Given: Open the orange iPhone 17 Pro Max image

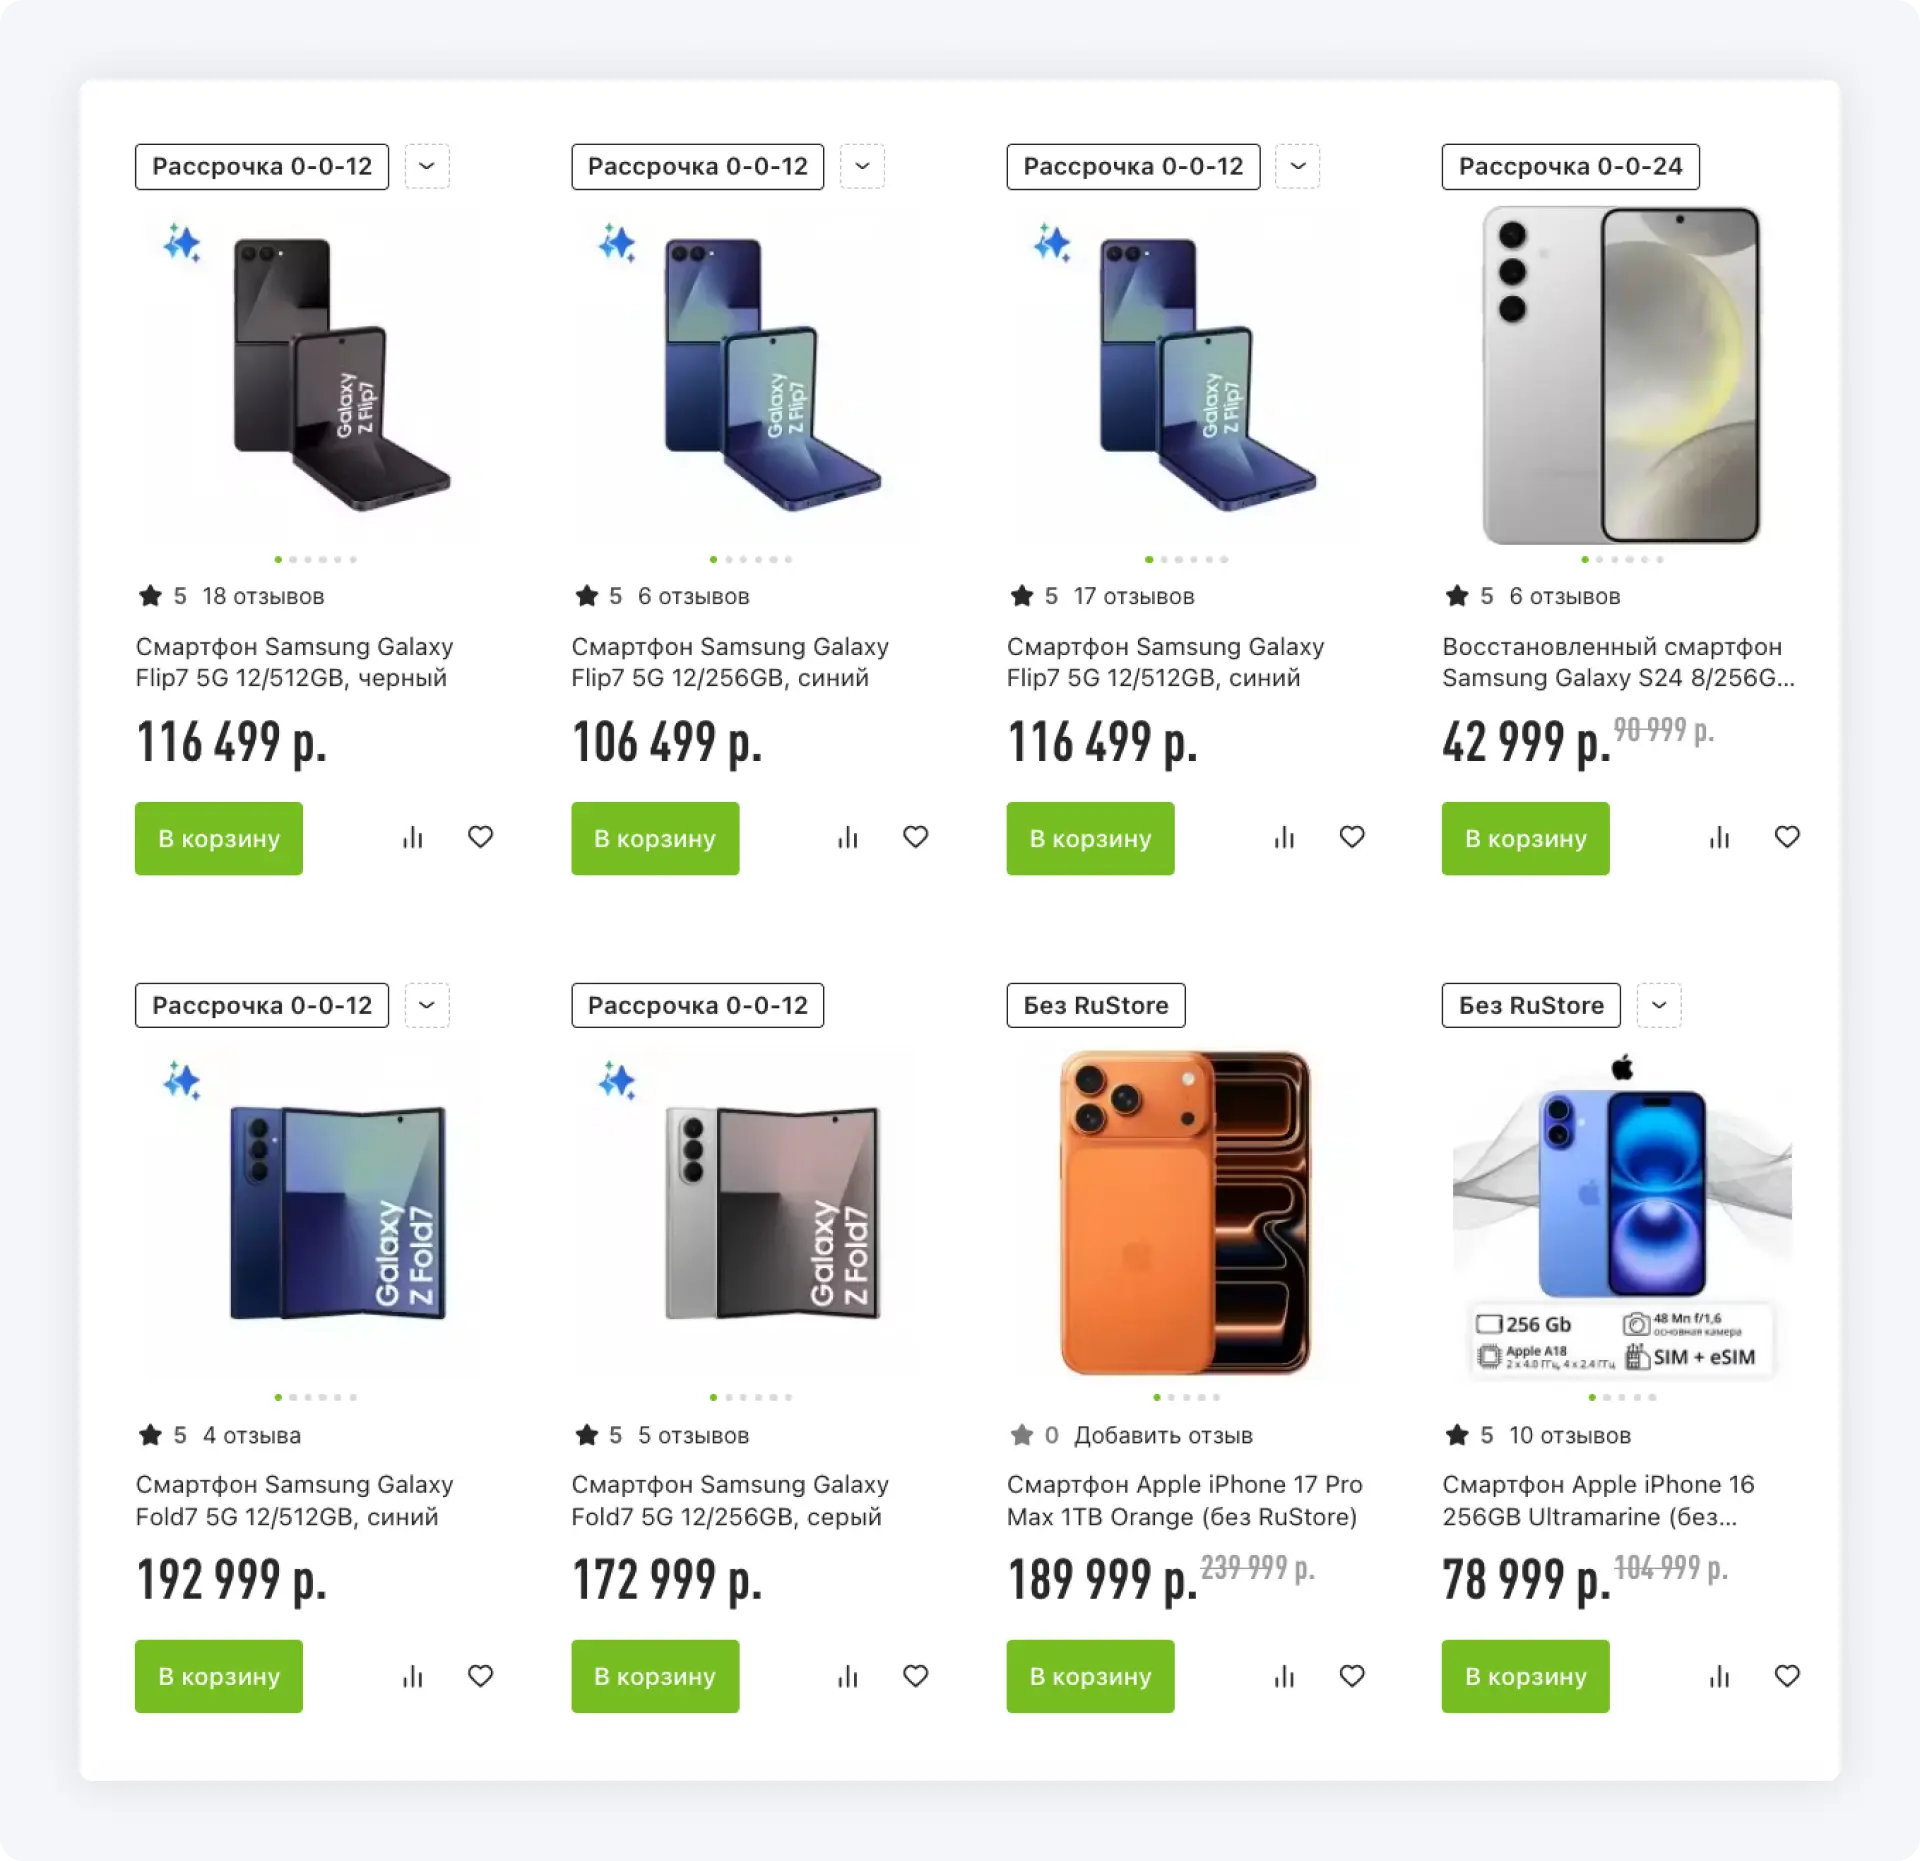Looking at the screenshot, I should (x=1185, y=1212).
